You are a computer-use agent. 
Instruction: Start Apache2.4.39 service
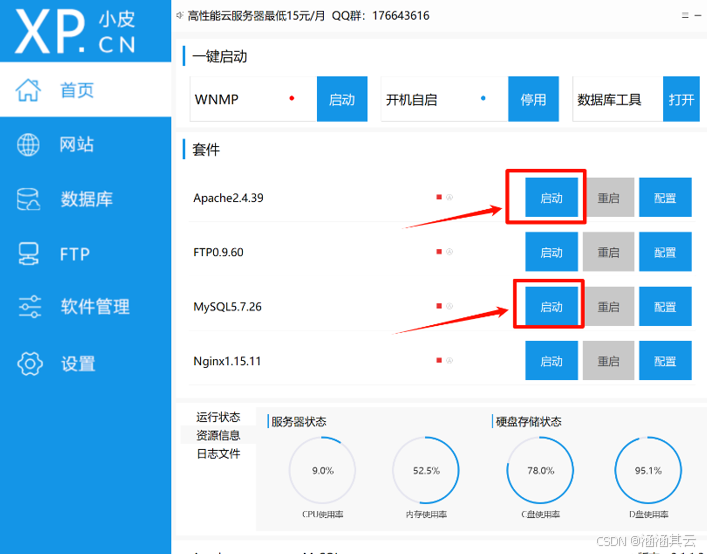tap(551, 197)
